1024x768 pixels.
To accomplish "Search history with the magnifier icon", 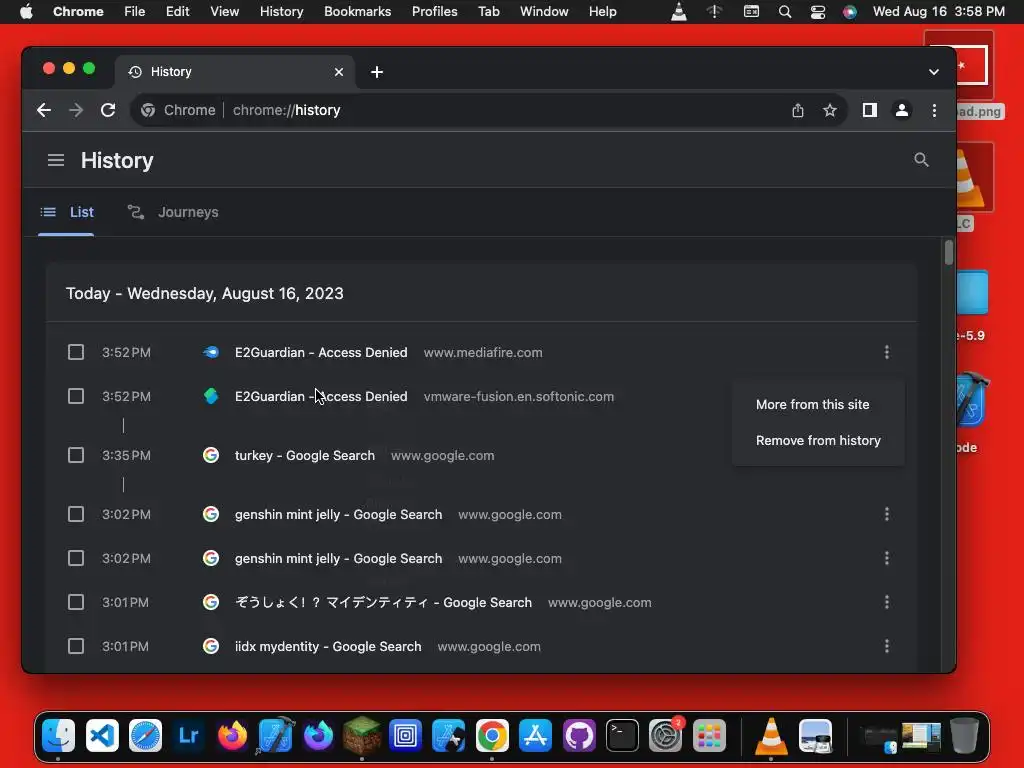I will coord(921,160).
